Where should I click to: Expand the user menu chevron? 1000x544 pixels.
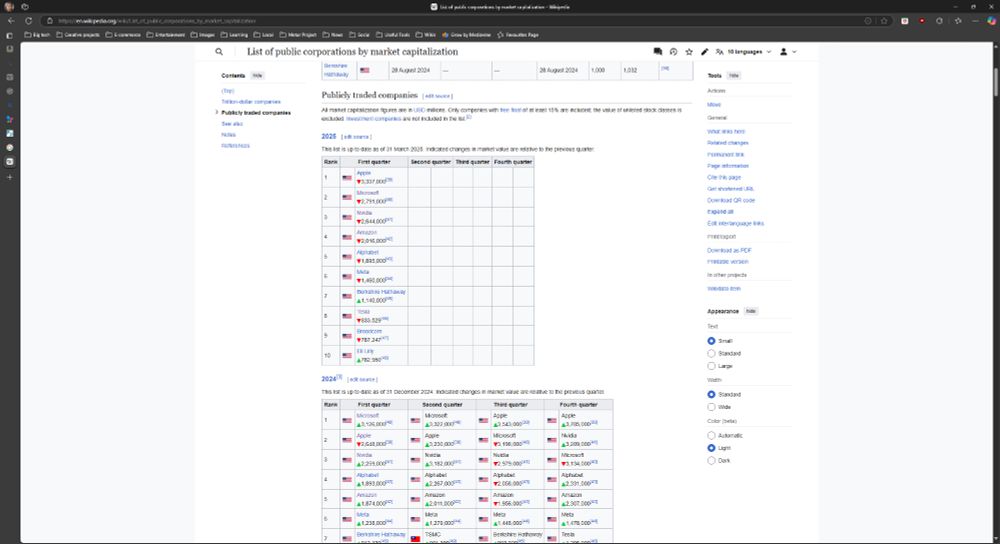794,52
